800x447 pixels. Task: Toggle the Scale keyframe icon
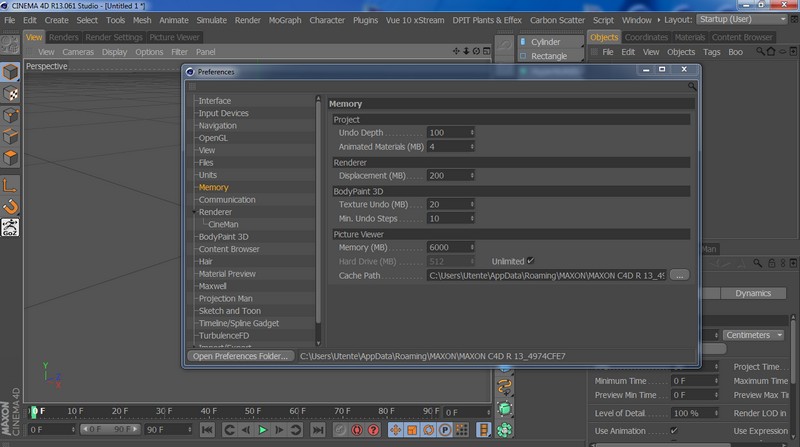[412, 430]
